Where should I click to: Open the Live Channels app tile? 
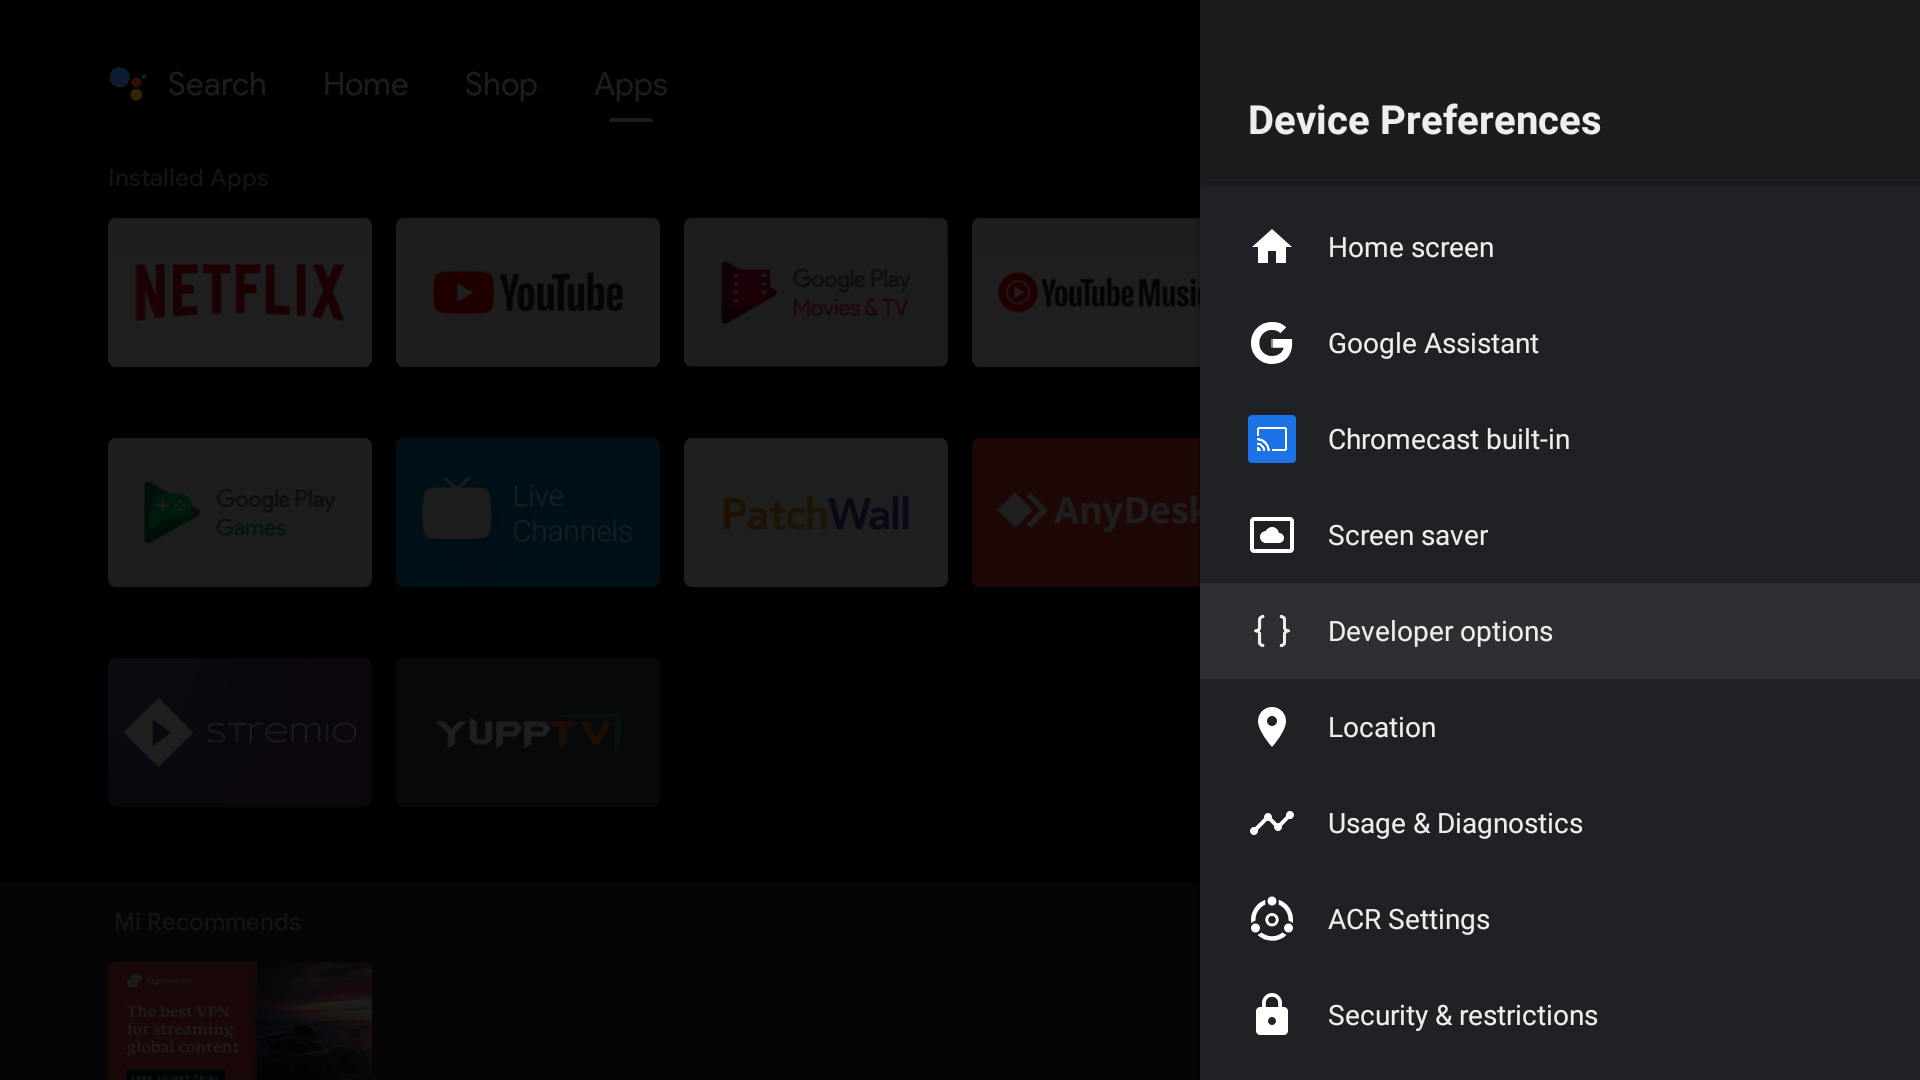click(528, 512)
